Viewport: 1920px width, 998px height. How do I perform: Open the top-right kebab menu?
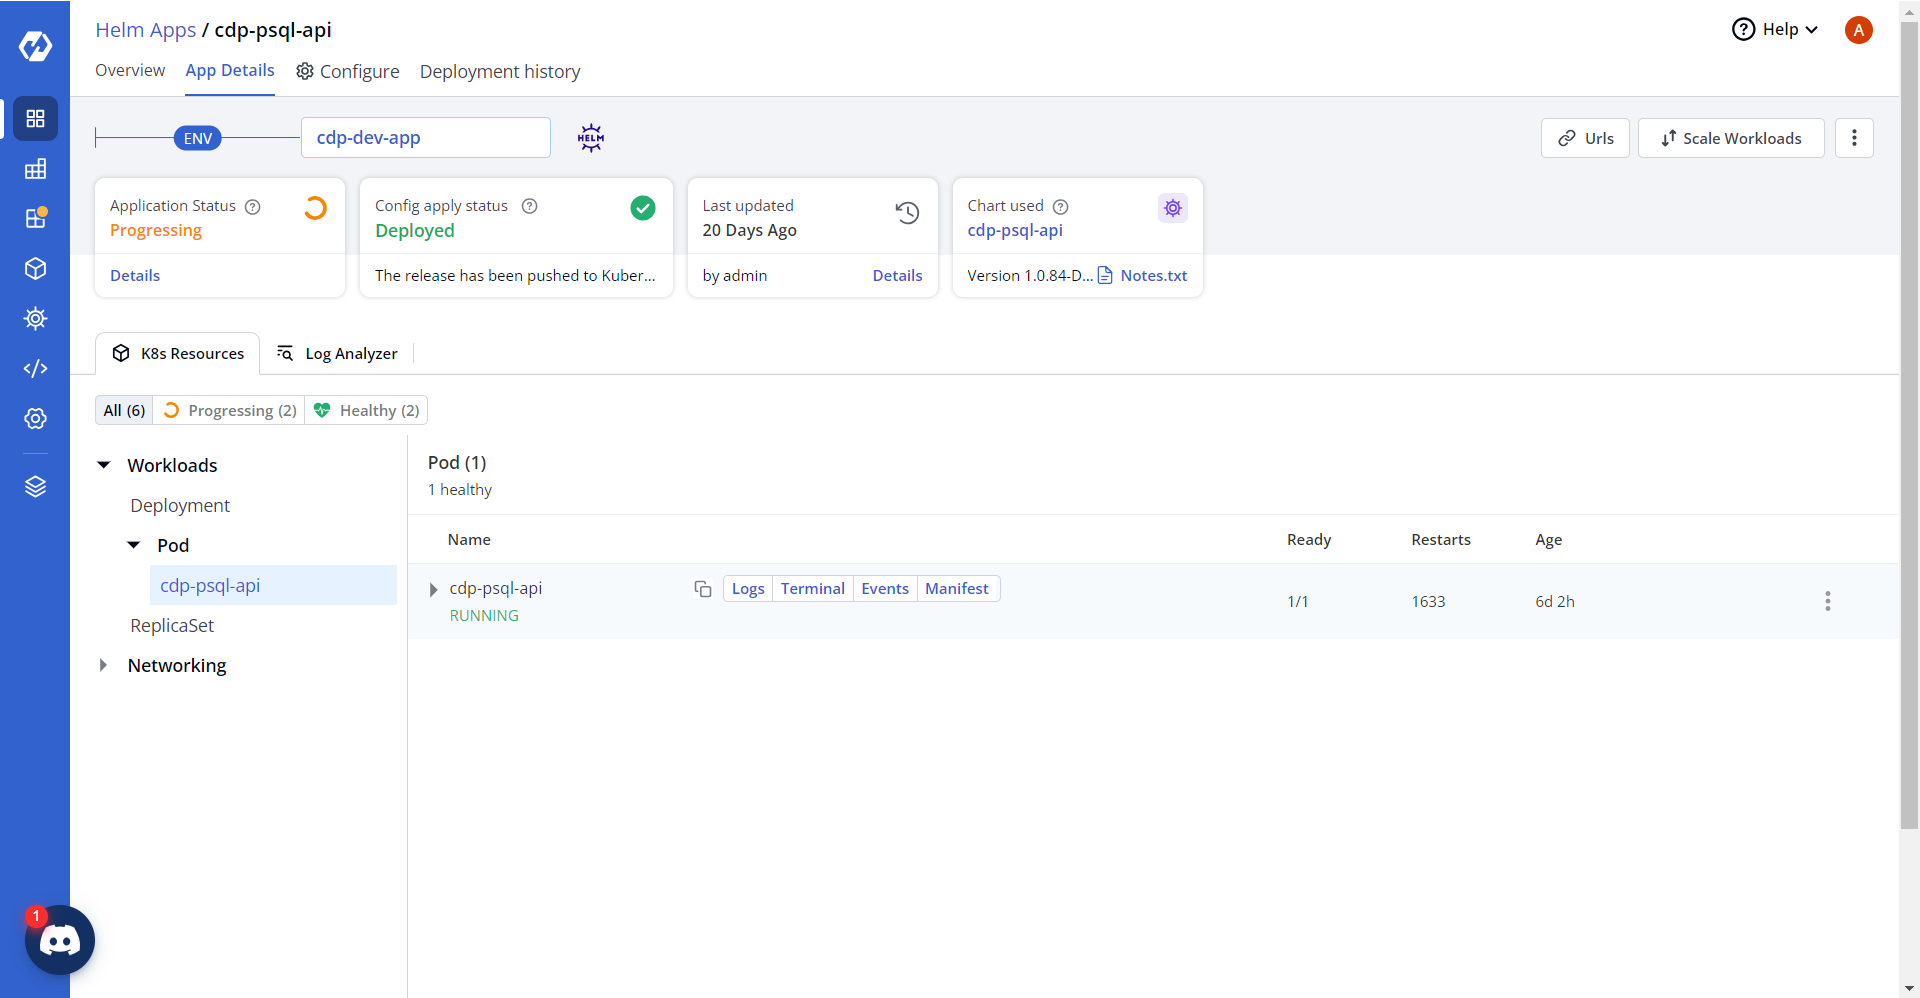pyautogui.click(x=1854, y=138)
